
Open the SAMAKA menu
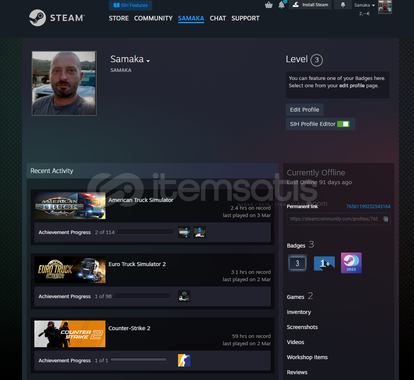click(x=191, y=18)
